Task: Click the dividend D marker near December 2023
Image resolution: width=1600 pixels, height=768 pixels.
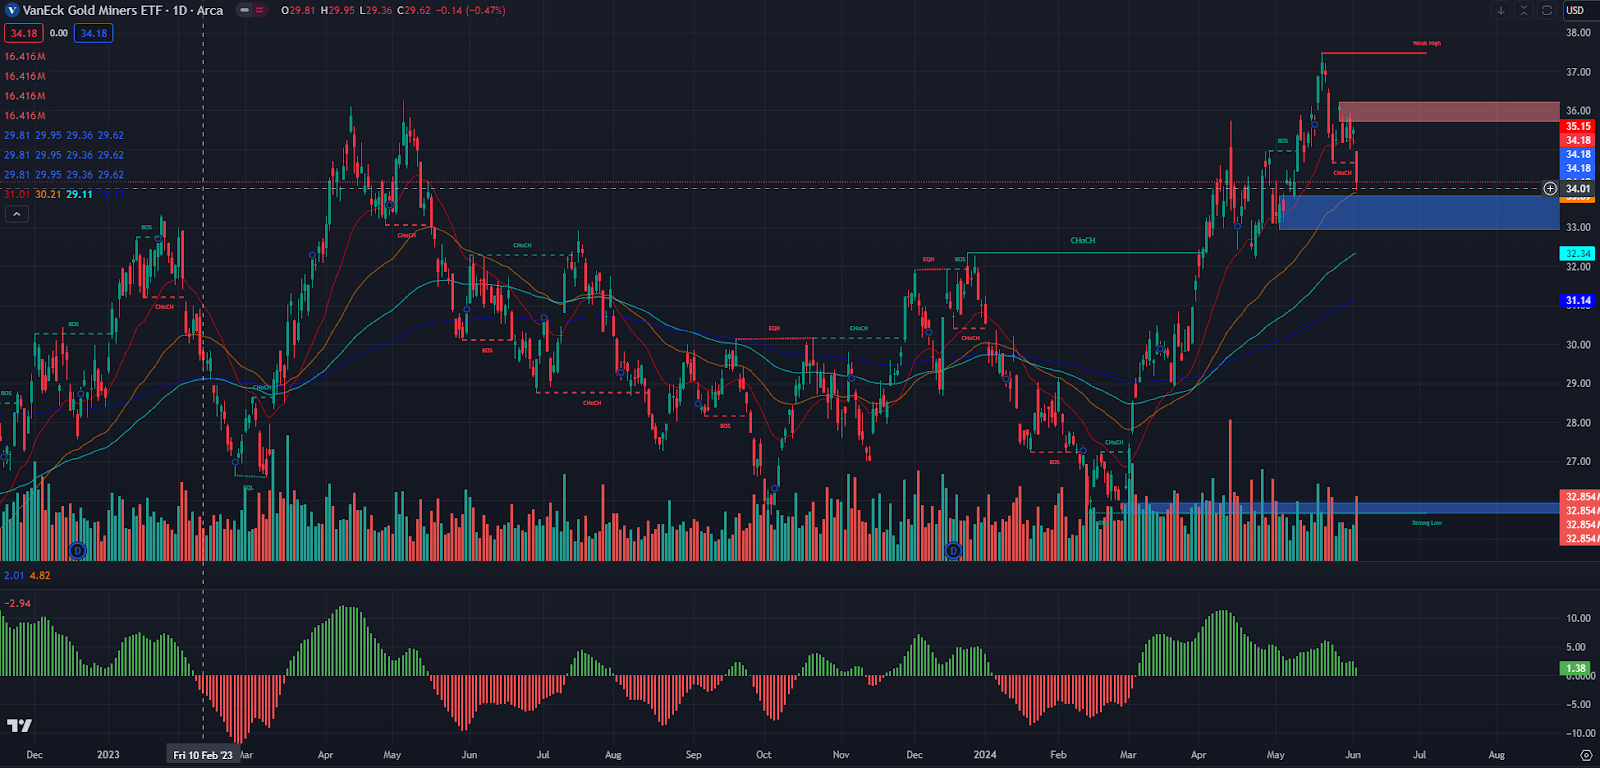Action: click(x=953, y=551)
